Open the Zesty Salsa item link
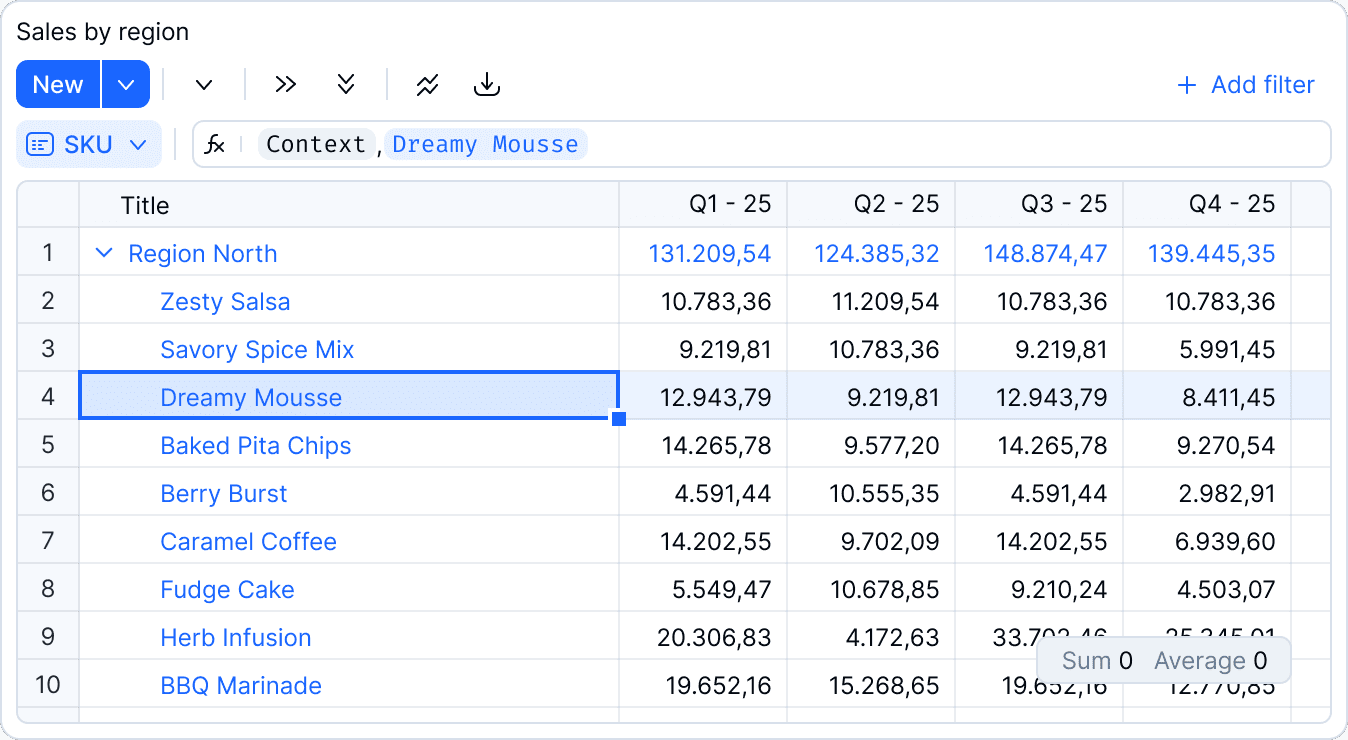The width and height of the screenshot is (1348, 740). point(225,302)
